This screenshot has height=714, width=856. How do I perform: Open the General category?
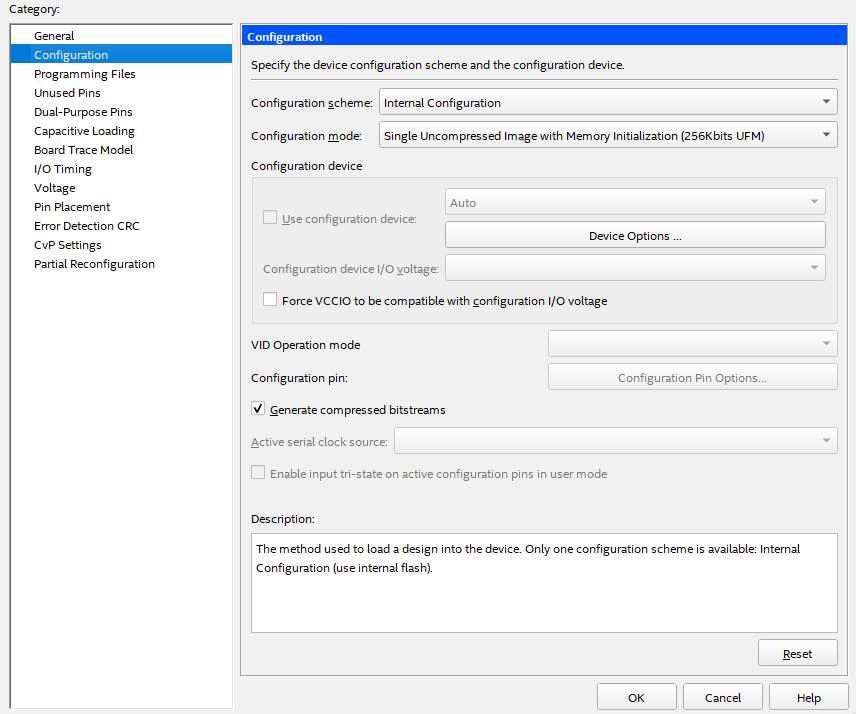[x=54, y=36]
